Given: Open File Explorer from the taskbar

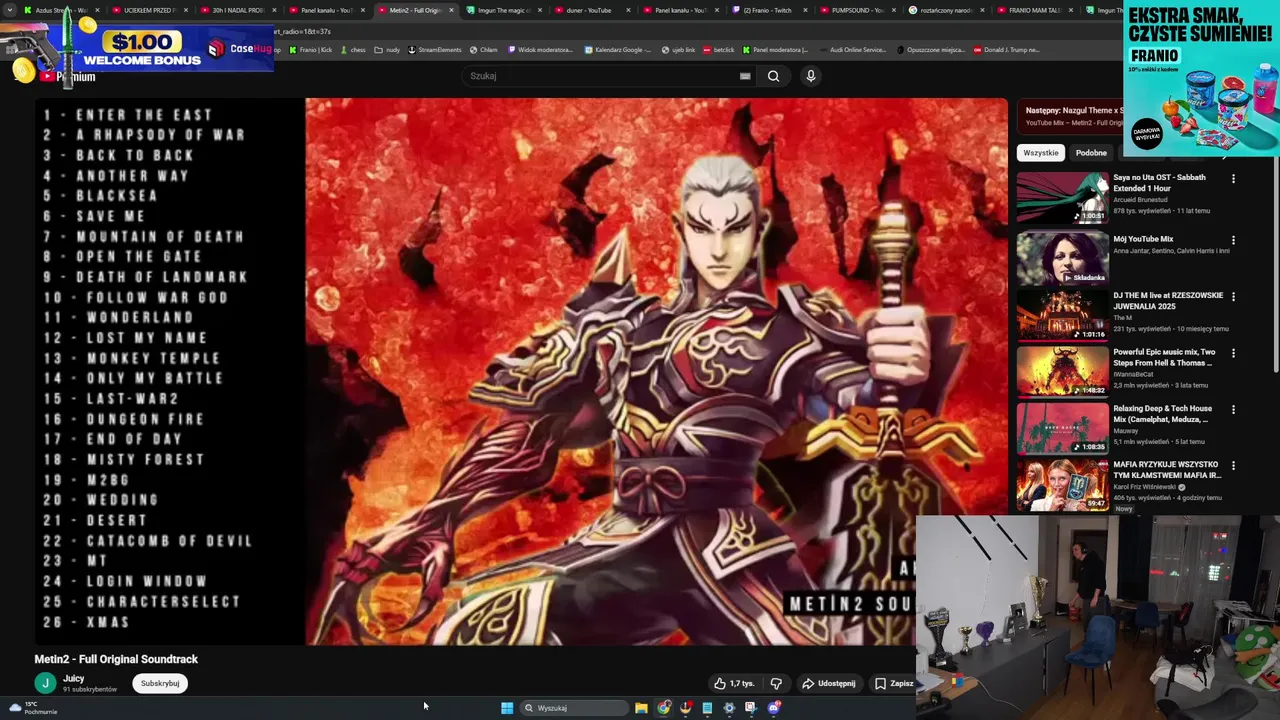Looking at the screenshot, I should [x=641, y=708].
